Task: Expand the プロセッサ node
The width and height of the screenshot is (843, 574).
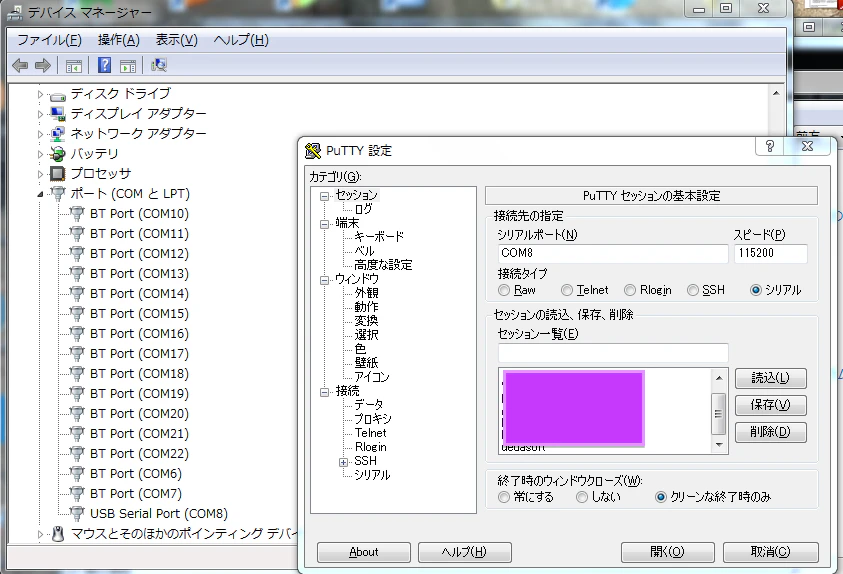Action: pyautogui.click(x=40, y=174)
